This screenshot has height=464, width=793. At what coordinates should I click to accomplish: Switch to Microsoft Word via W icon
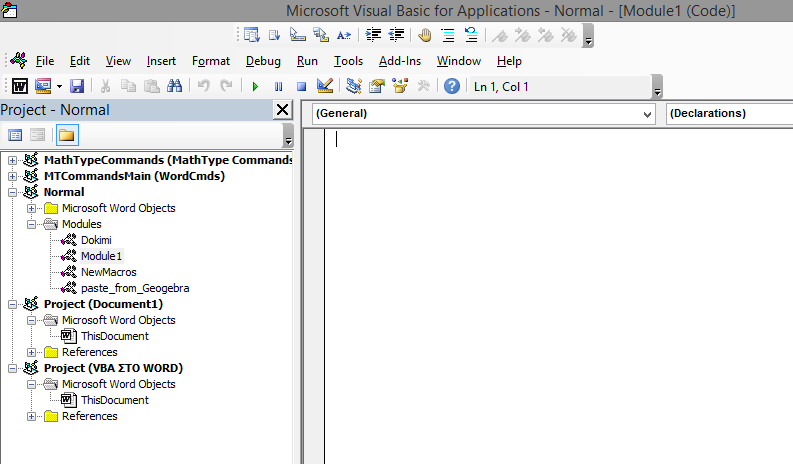20,87
